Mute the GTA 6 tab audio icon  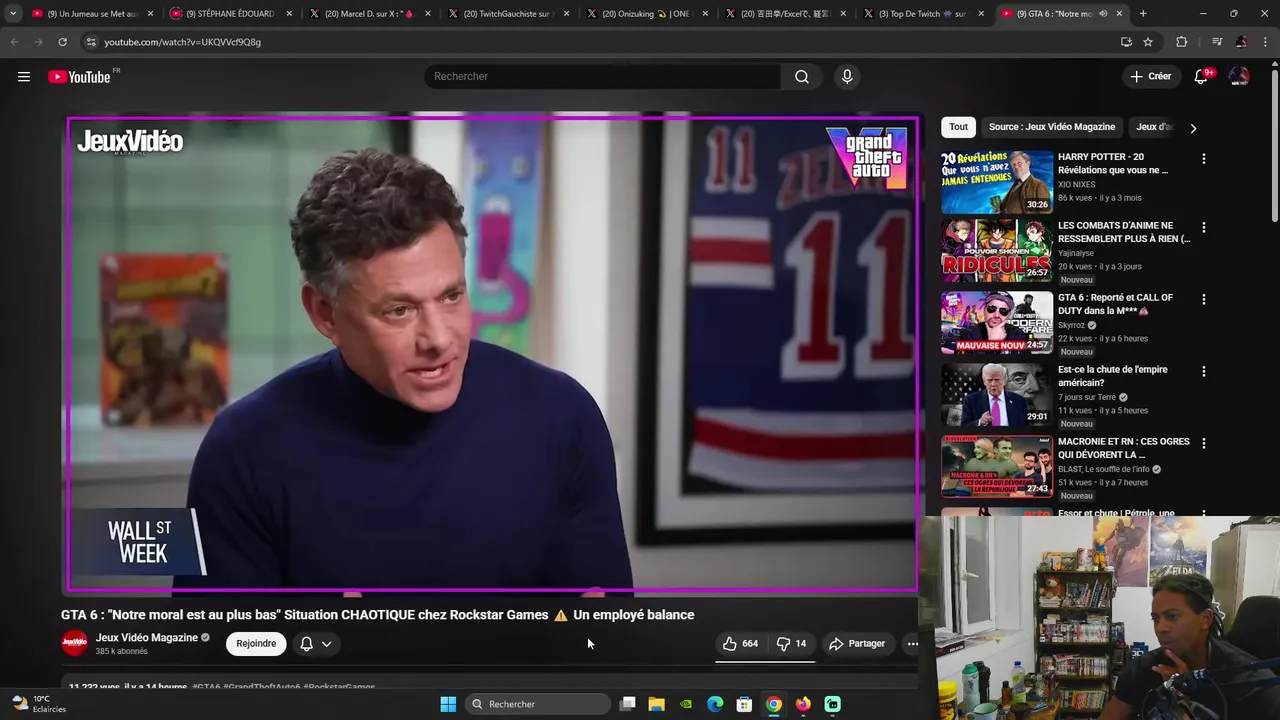pyautogui.click(x=1103, y=14)
